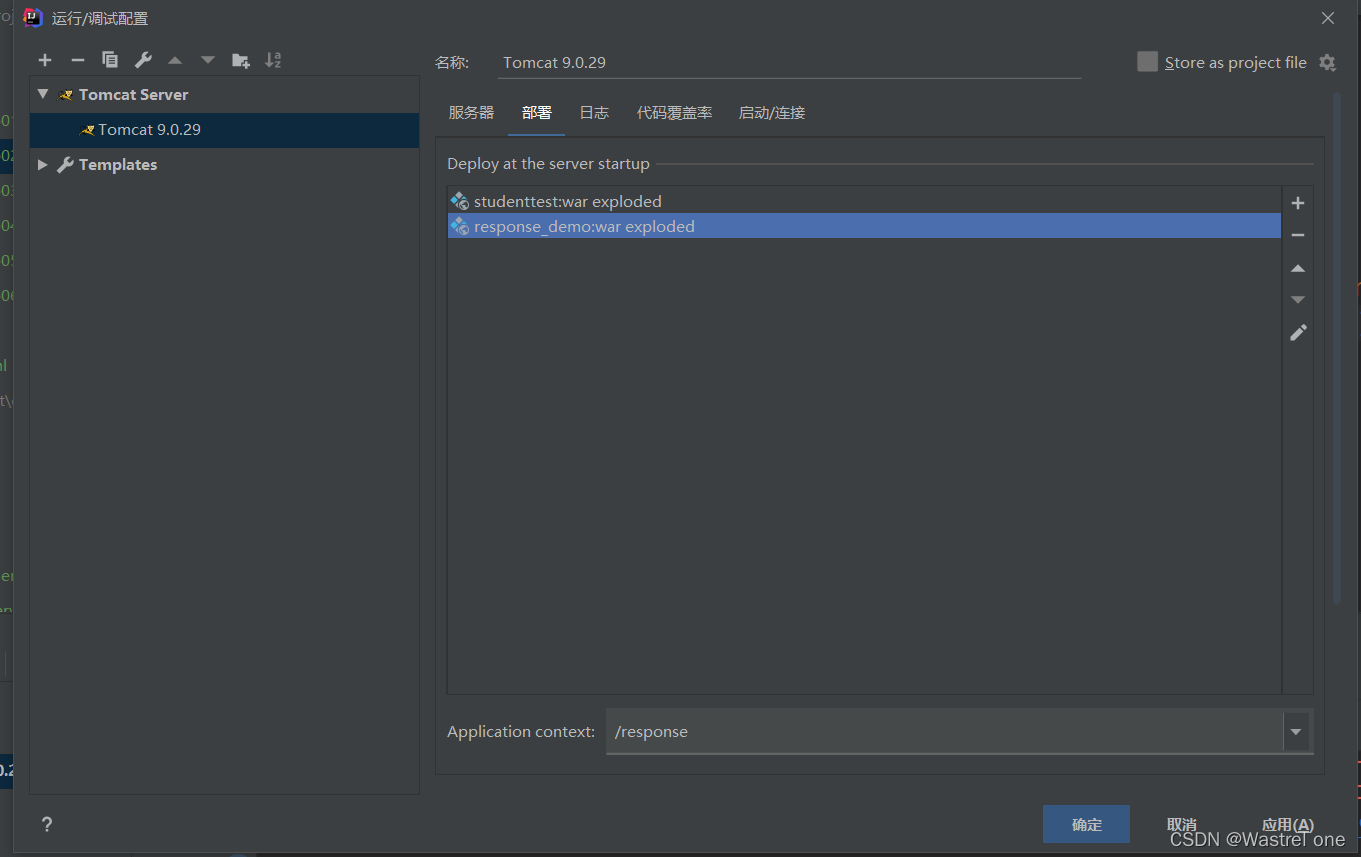Switch to the 服务器 tab
The width and height of the screenshot is (1361, 857).
[x=471, y=113]
